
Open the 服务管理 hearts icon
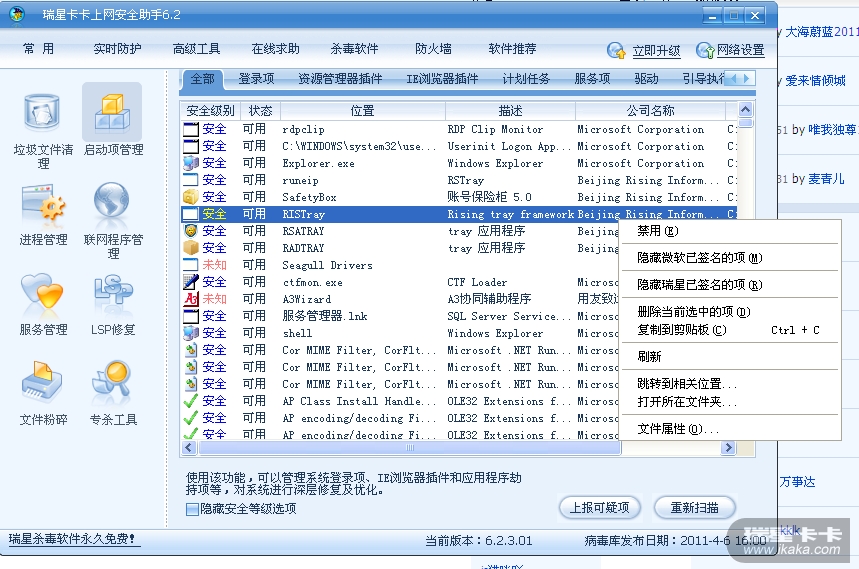(42, 292)
